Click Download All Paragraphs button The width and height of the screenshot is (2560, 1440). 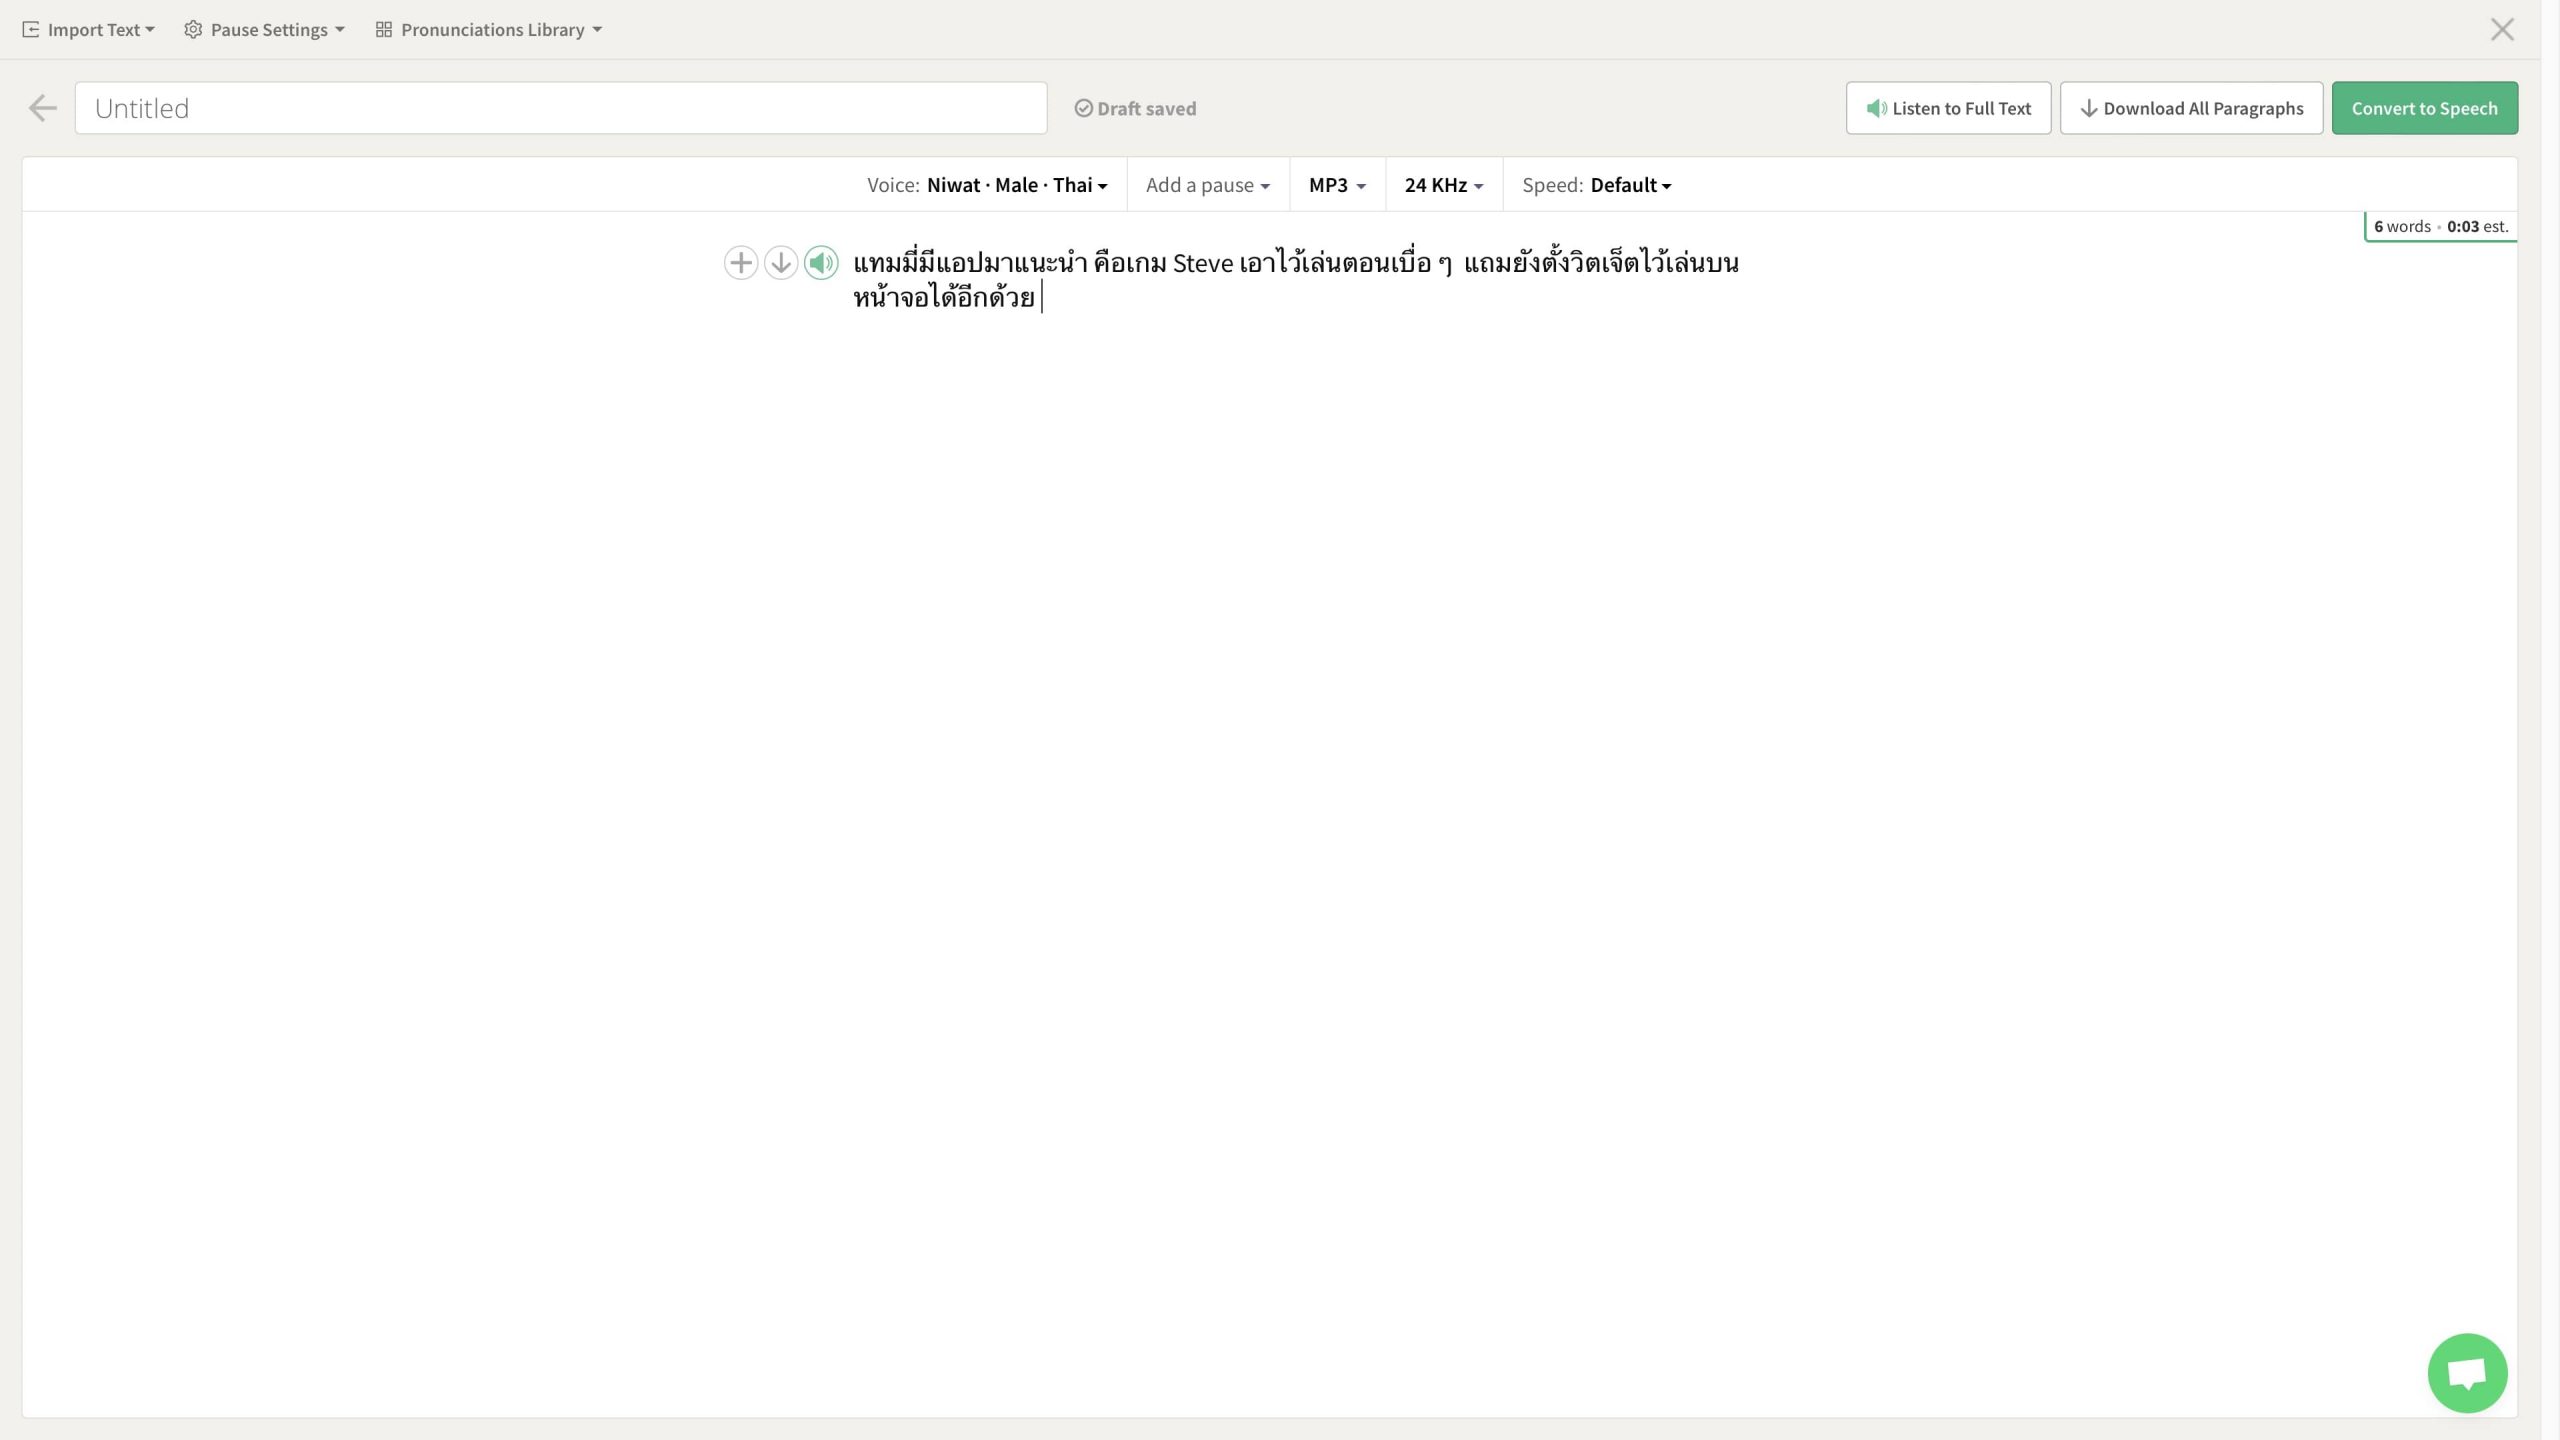click(2190, 108)
